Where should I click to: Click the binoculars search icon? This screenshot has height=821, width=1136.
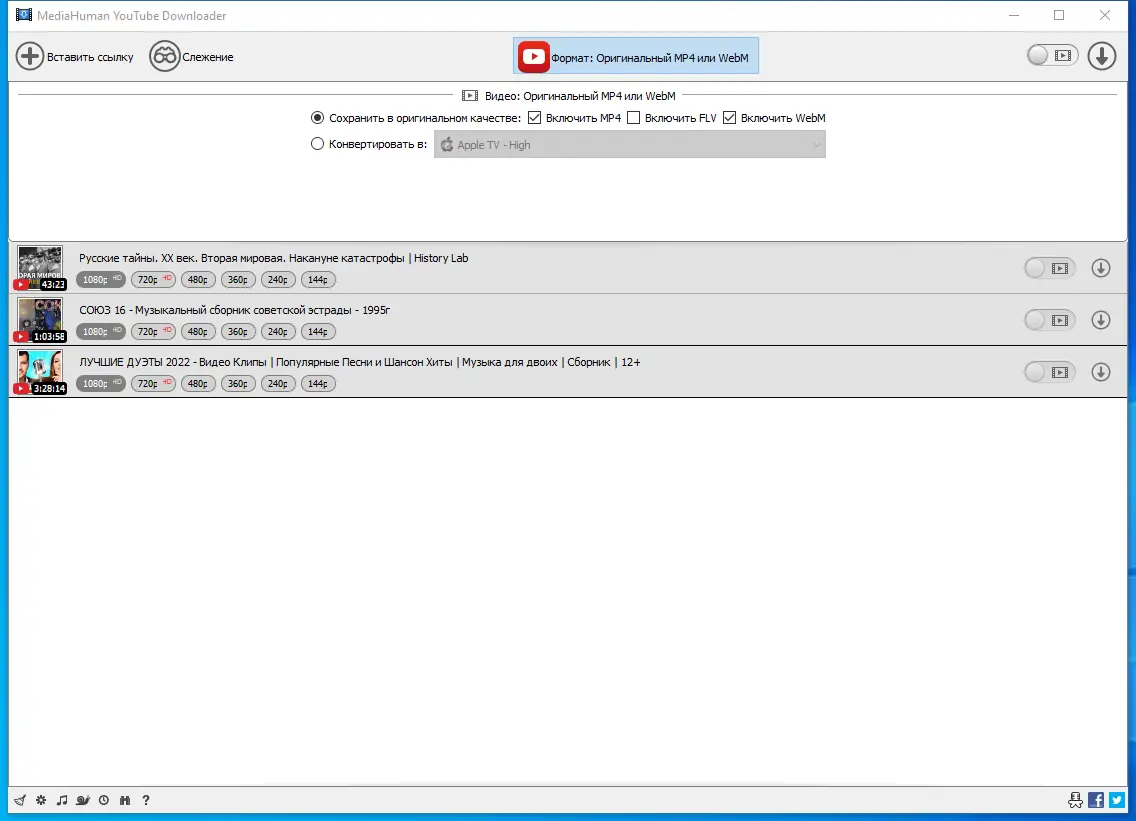125,800
